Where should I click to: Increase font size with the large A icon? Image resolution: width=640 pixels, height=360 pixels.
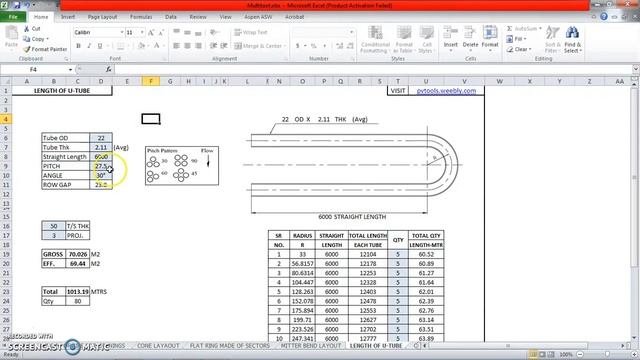(x=151, y=32)
